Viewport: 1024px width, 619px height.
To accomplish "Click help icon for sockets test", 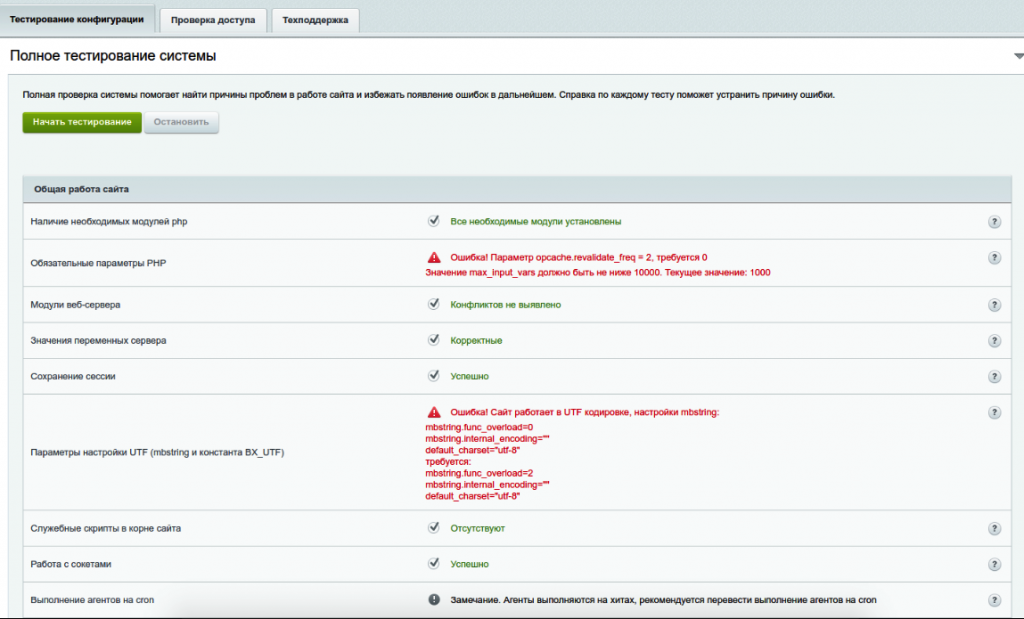I will pos(994,565).
